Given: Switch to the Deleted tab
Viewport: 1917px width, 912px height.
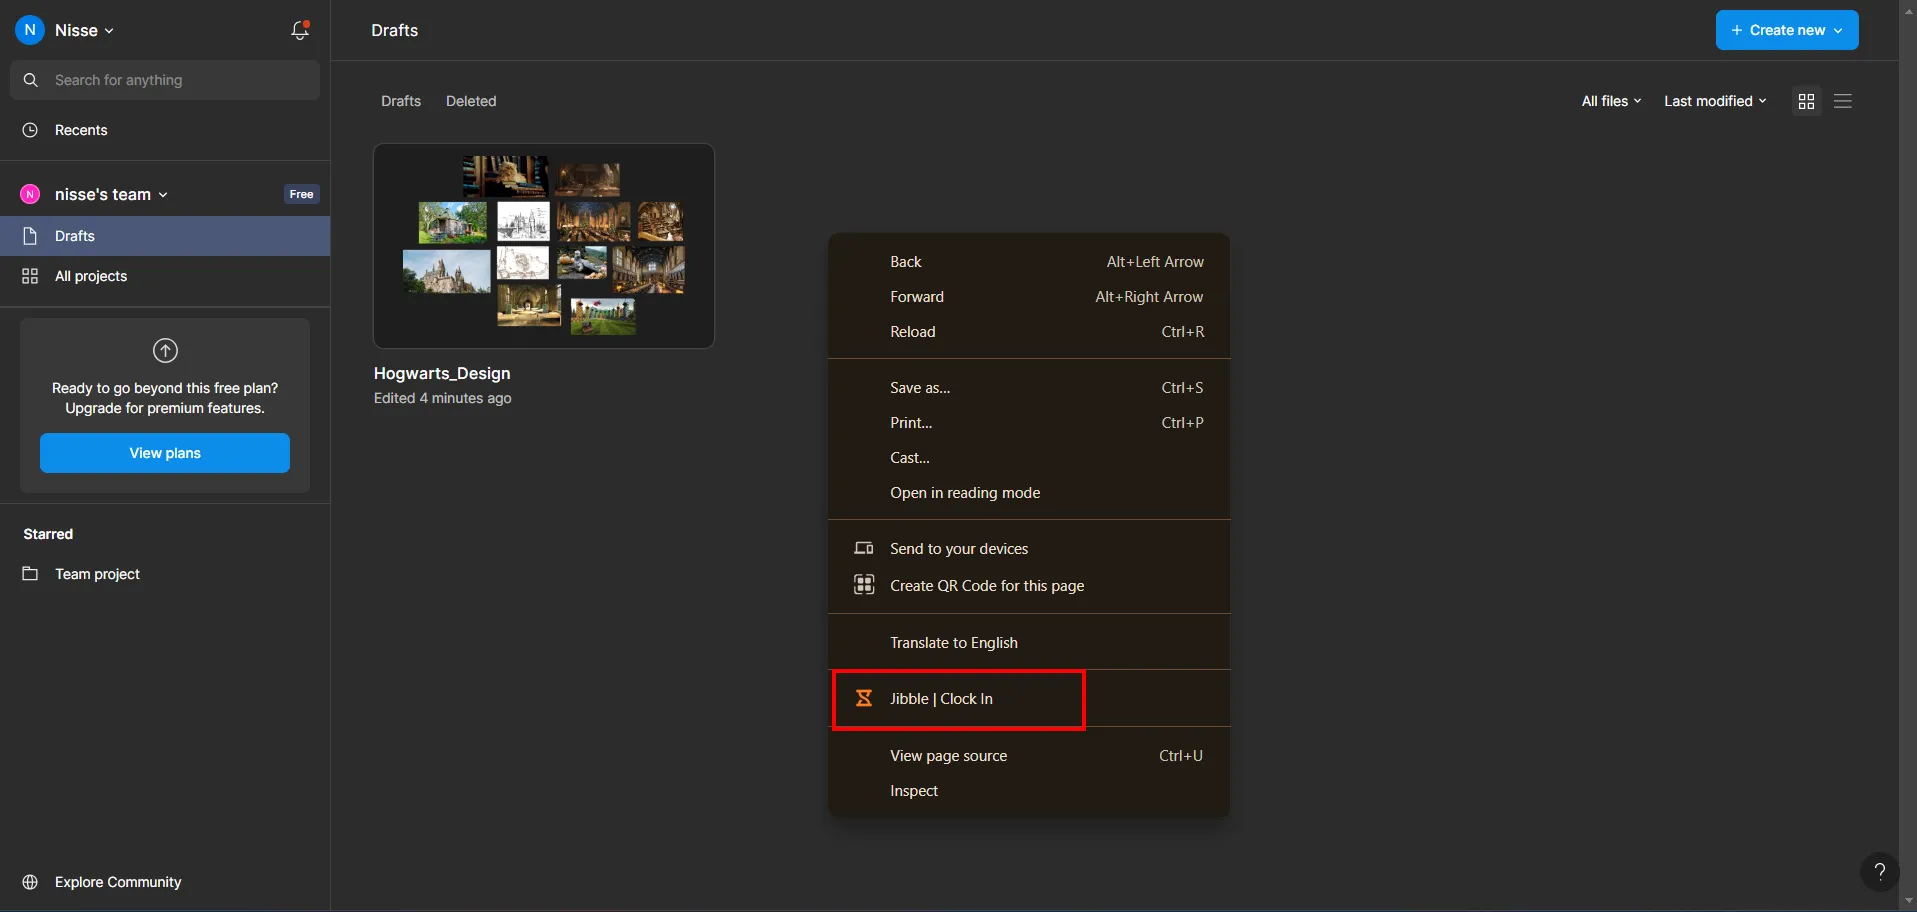Looking at the screenshot, I should 471,101.
